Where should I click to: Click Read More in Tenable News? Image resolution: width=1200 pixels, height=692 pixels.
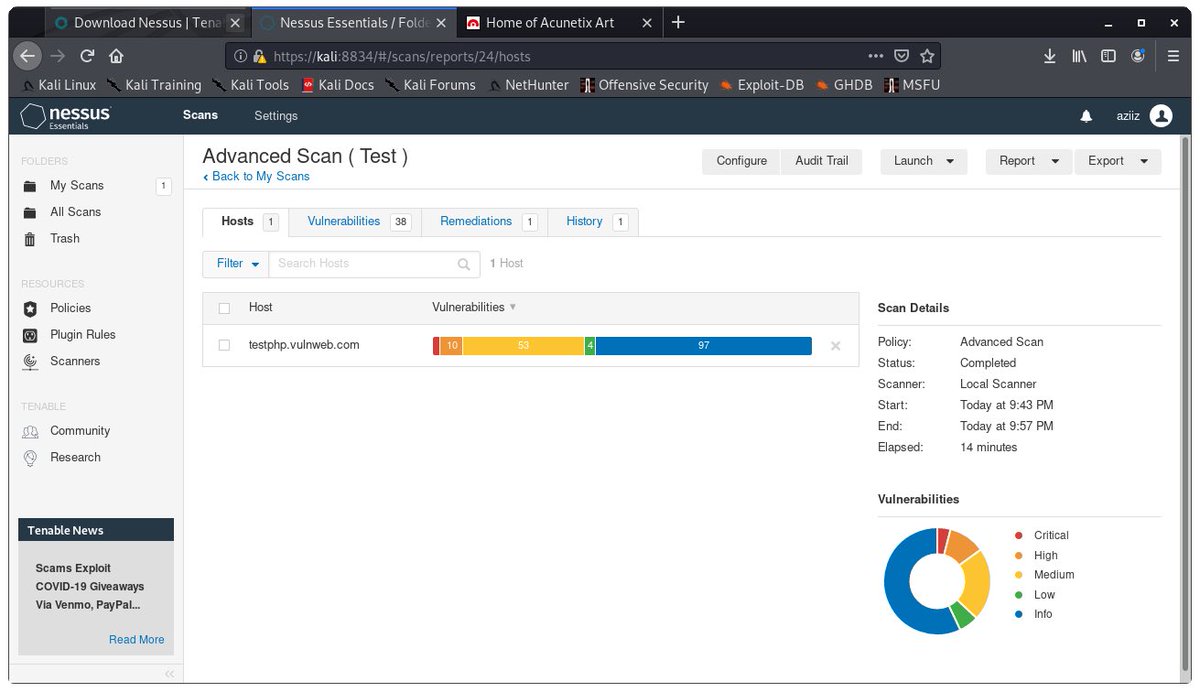coord(137,640)
